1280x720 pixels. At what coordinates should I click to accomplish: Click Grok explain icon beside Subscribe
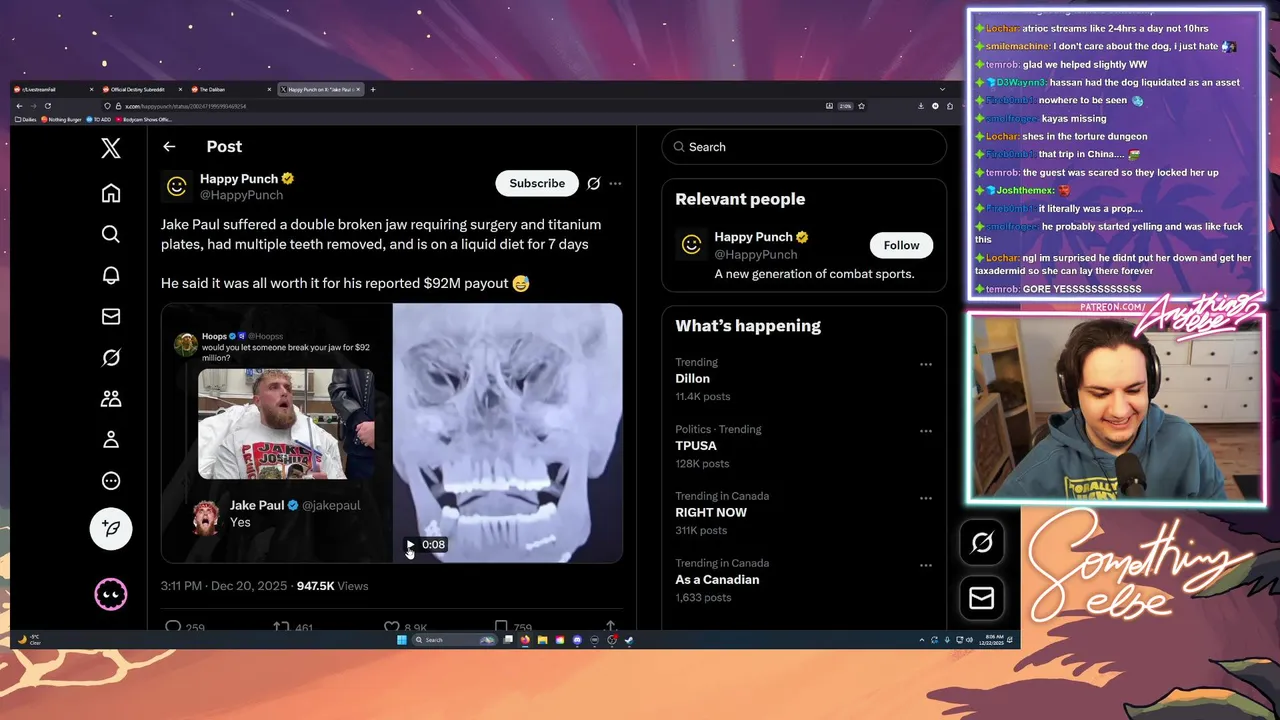(593, 183)
